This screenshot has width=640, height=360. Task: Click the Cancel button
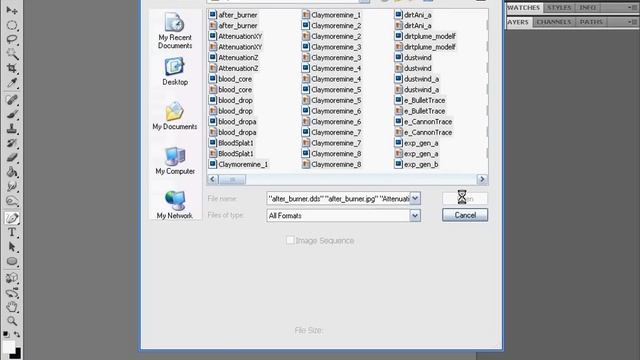click(x=465, y=215)
